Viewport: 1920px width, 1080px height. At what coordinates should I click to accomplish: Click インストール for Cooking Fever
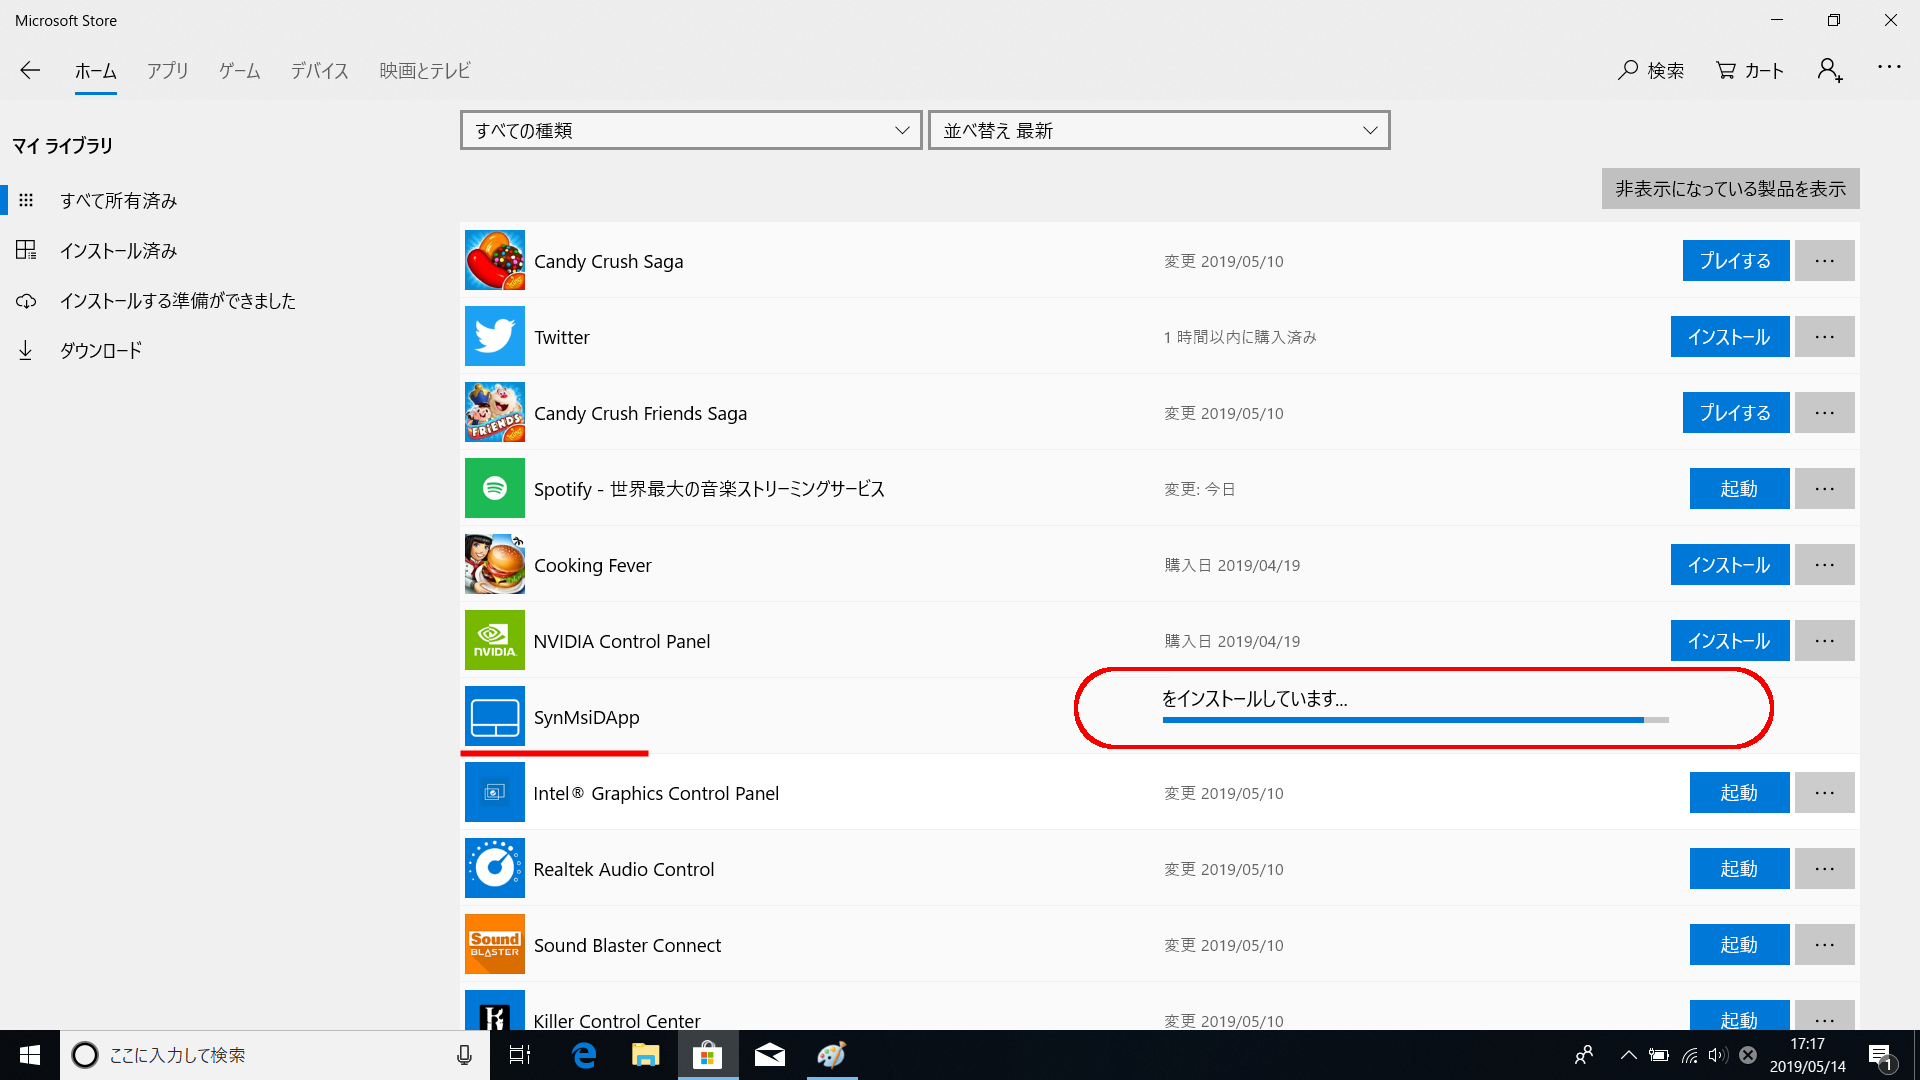[1730, 565]
